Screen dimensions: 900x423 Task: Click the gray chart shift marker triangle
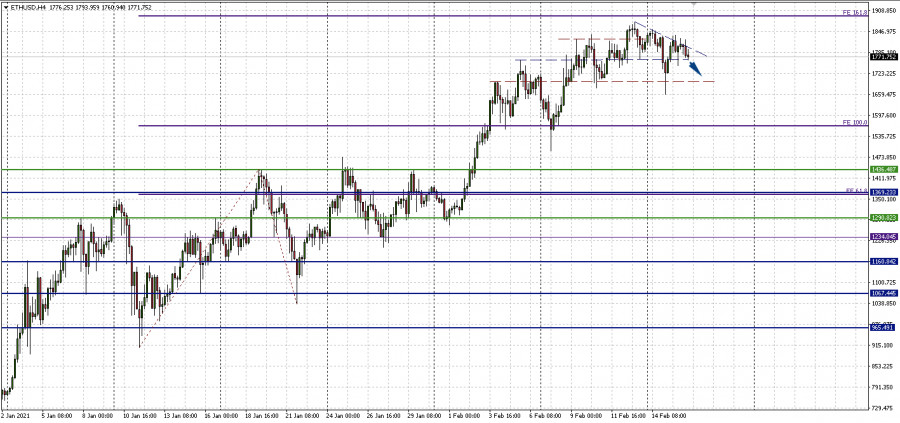click(693, 4)
